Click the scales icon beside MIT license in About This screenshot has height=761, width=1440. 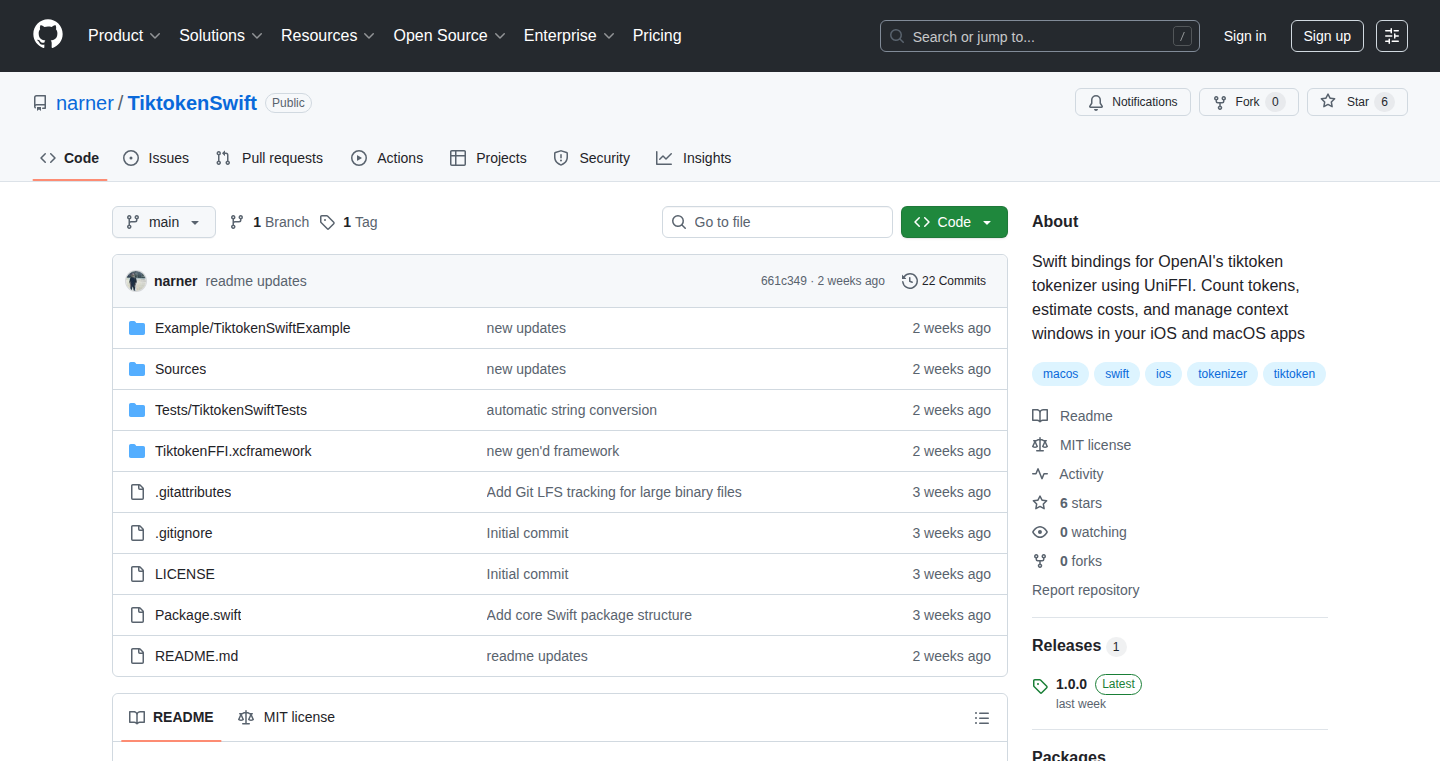(1040, 445)
